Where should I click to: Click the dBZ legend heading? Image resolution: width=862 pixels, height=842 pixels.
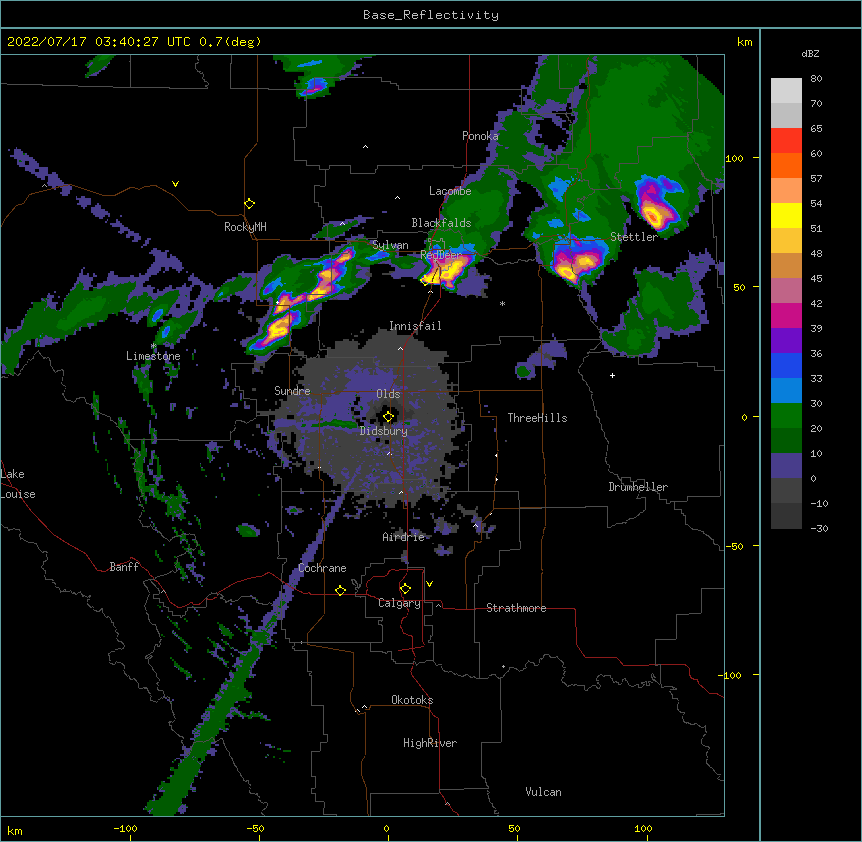[810, 53]
